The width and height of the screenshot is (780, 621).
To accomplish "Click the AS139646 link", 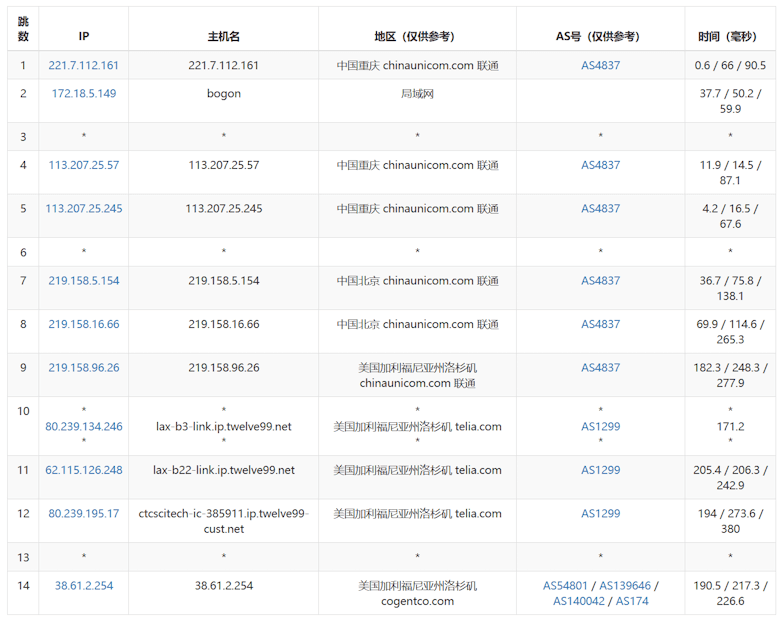I will 626,586.
